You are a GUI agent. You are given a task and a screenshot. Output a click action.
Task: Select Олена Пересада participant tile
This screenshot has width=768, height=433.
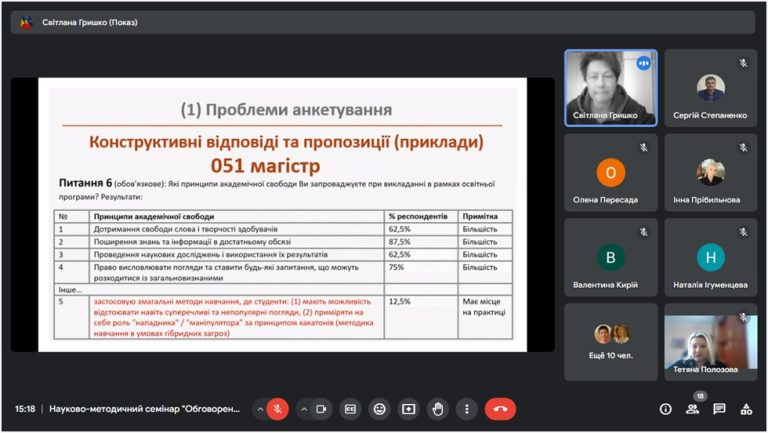pos(611,173)
